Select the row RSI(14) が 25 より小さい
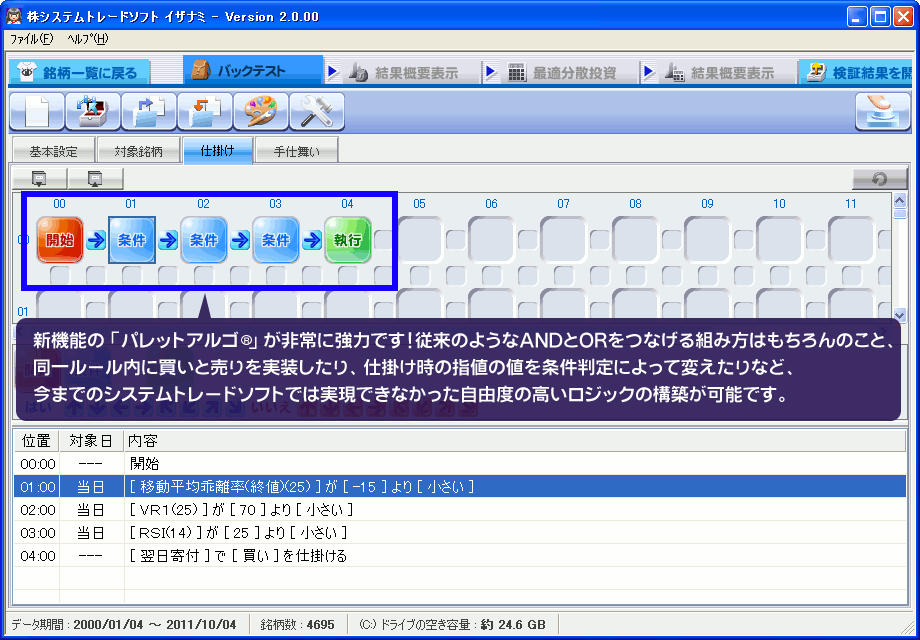 tap(460, 533)
